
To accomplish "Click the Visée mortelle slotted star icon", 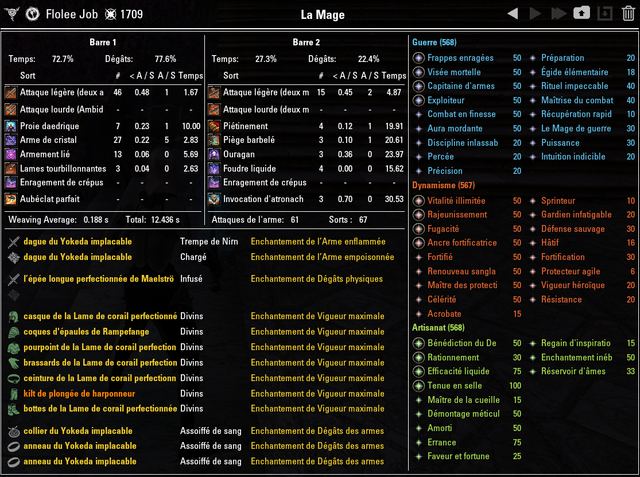I will tap(418, 72).
